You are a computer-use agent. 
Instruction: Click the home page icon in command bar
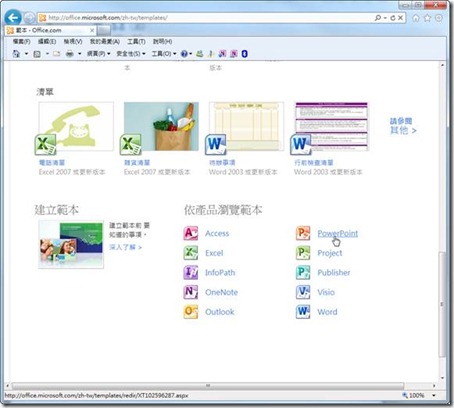pos(16,53)
